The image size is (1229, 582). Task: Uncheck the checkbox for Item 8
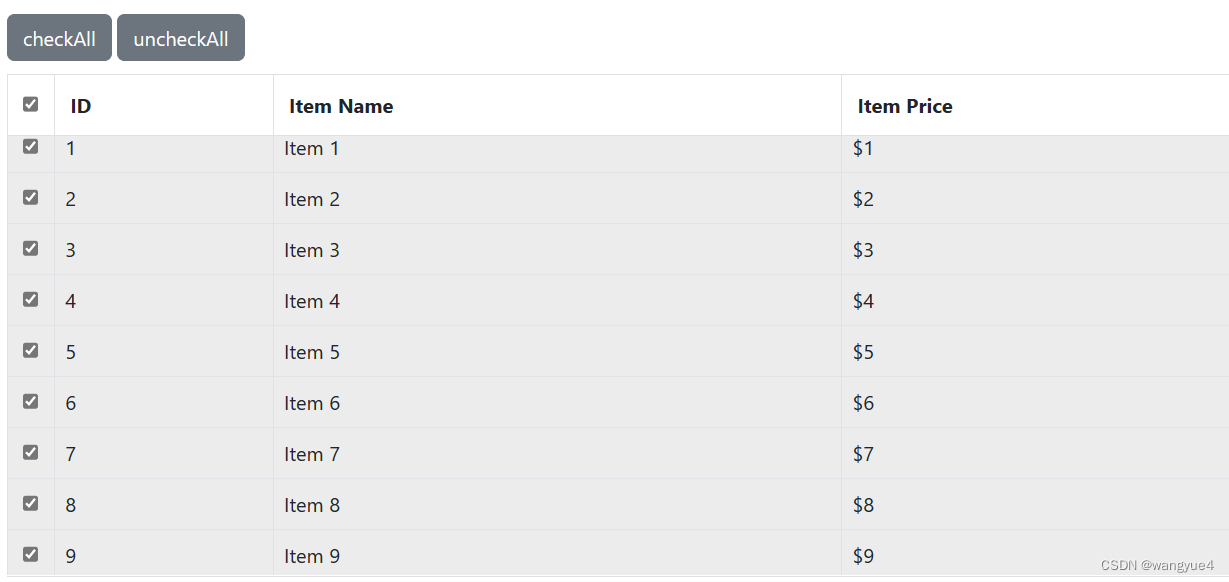(x=30, y=503)
